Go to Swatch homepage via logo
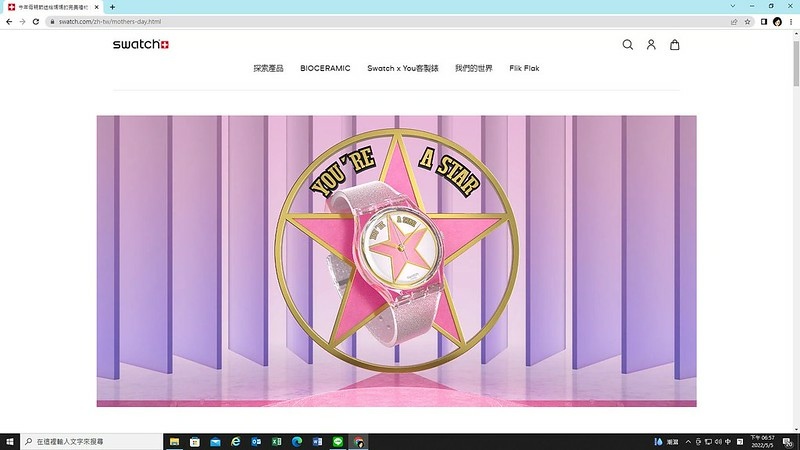Image resolution: width=800 pixels, height=450 pixels. [x=141, y=44]
